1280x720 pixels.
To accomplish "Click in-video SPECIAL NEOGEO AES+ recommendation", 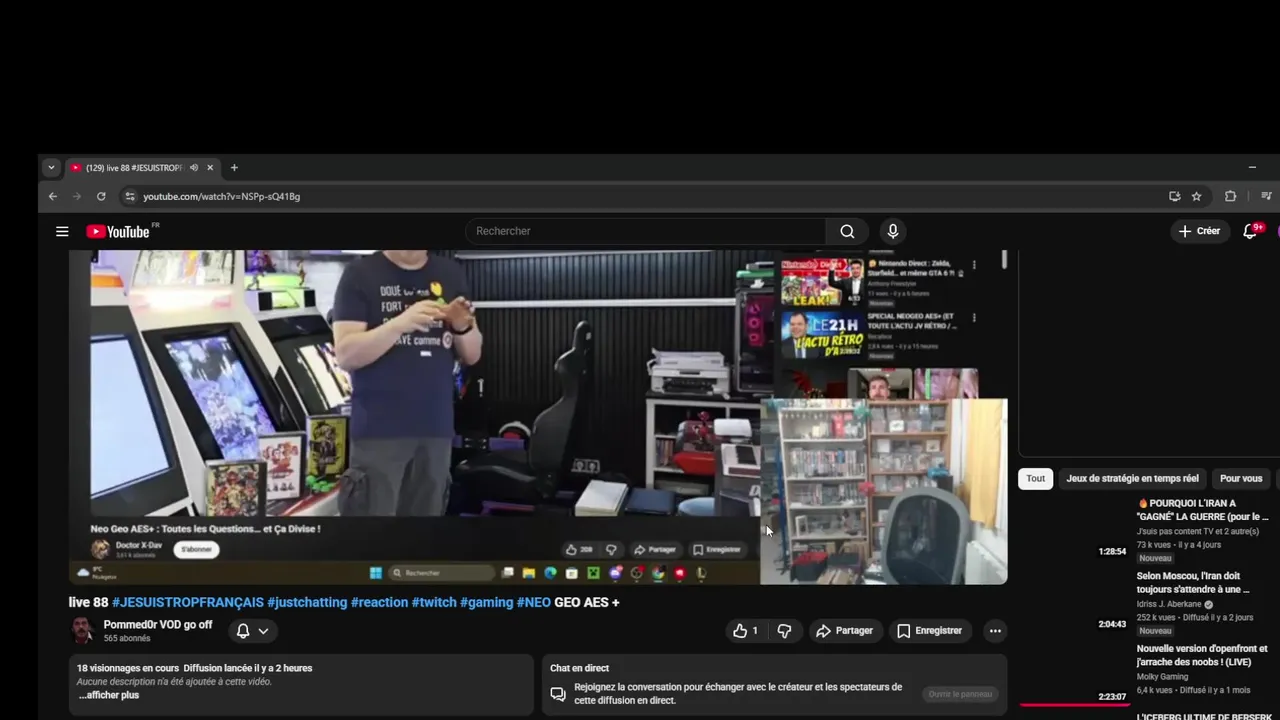I will point(874,336).
